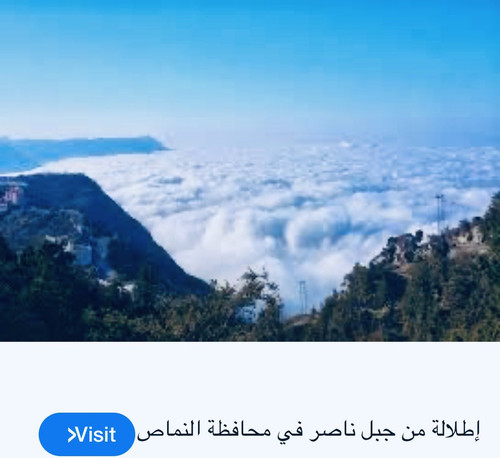The width and height of the screenshot is (500, 458).
Task: Click the chevron arrow inside the Visit button
Action: (72, 434)
